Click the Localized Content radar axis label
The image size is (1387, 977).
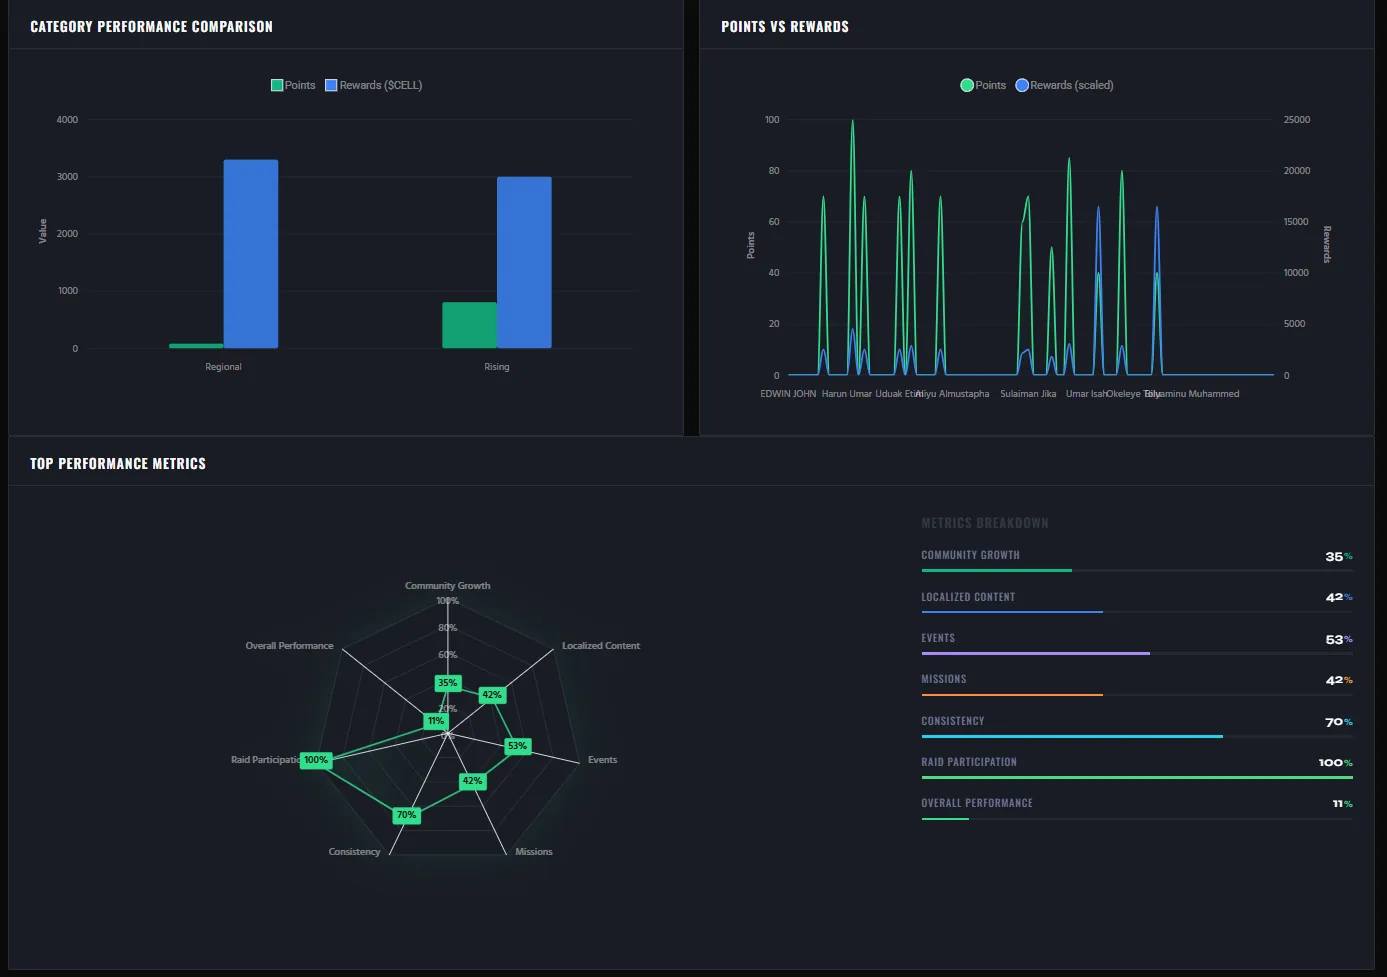pyautogui.click(x=601, y=646)
